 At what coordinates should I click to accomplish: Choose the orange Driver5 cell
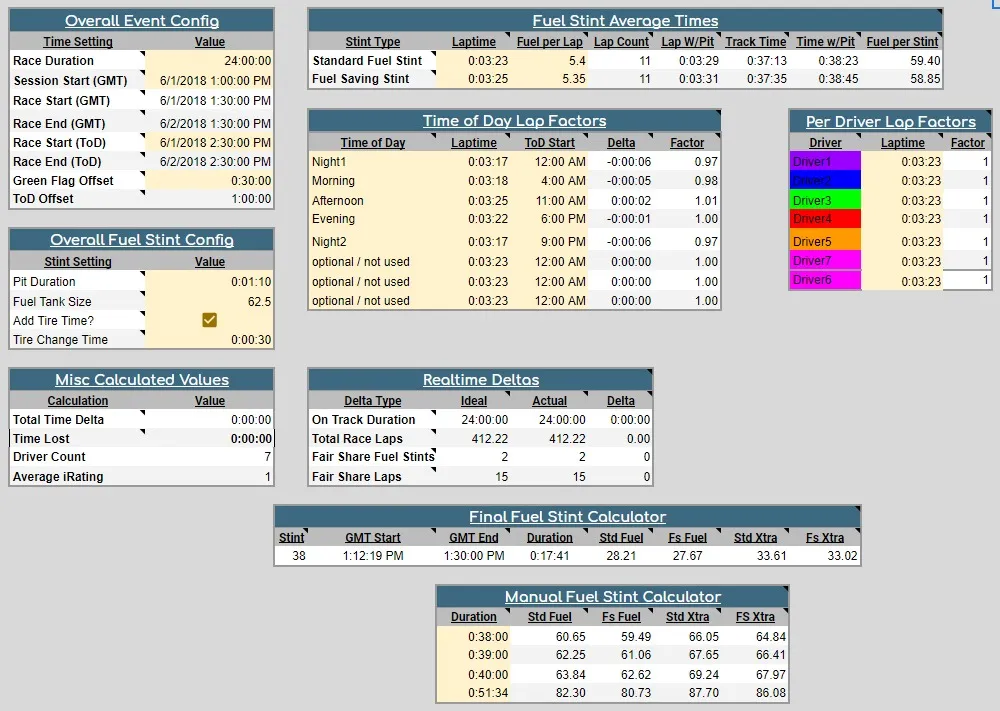825,242
